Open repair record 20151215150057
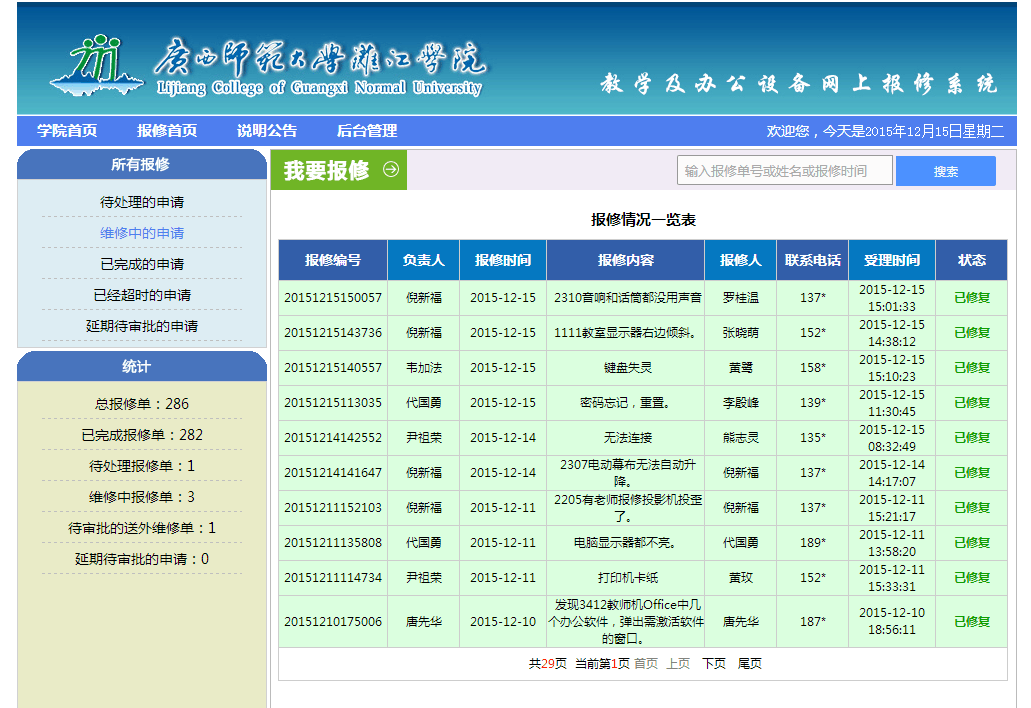1031x708 pixels. pyautogui.click(x=333, y=298)
